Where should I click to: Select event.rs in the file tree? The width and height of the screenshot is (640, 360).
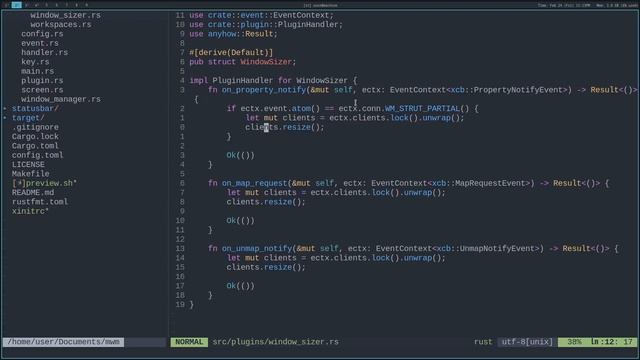(40, 43)
